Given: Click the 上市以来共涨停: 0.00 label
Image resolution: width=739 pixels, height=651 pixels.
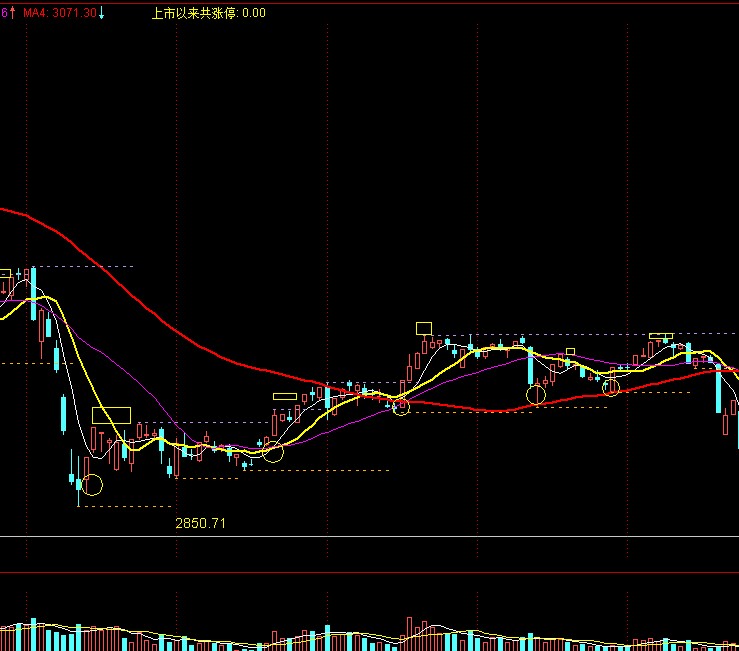Looking at the screenshot, I should coord(208,13).
